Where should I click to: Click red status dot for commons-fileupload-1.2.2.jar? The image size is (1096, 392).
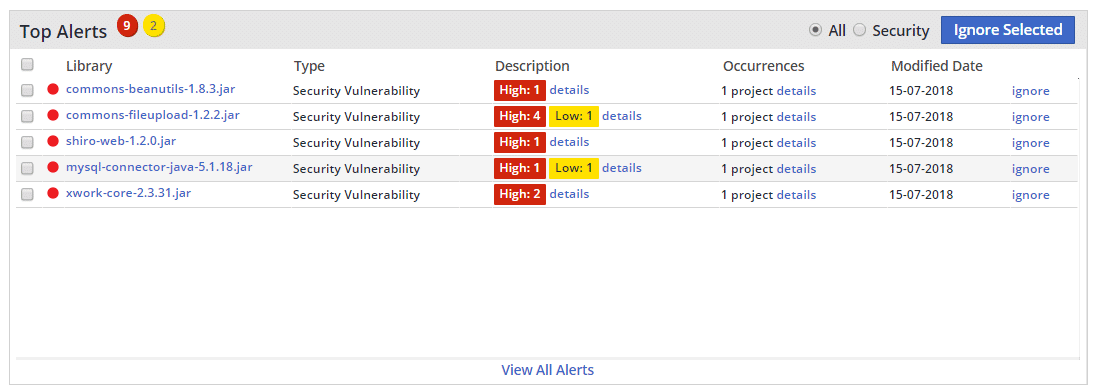pos(53,115)
